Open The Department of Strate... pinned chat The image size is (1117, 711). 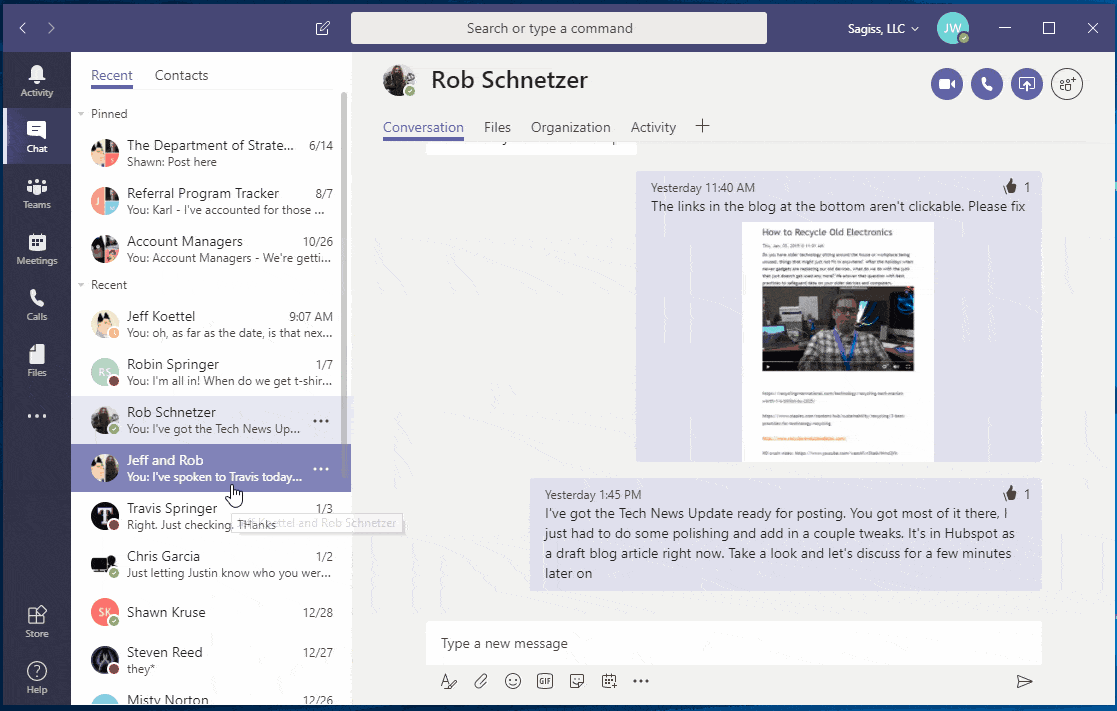tap(211, 153)
